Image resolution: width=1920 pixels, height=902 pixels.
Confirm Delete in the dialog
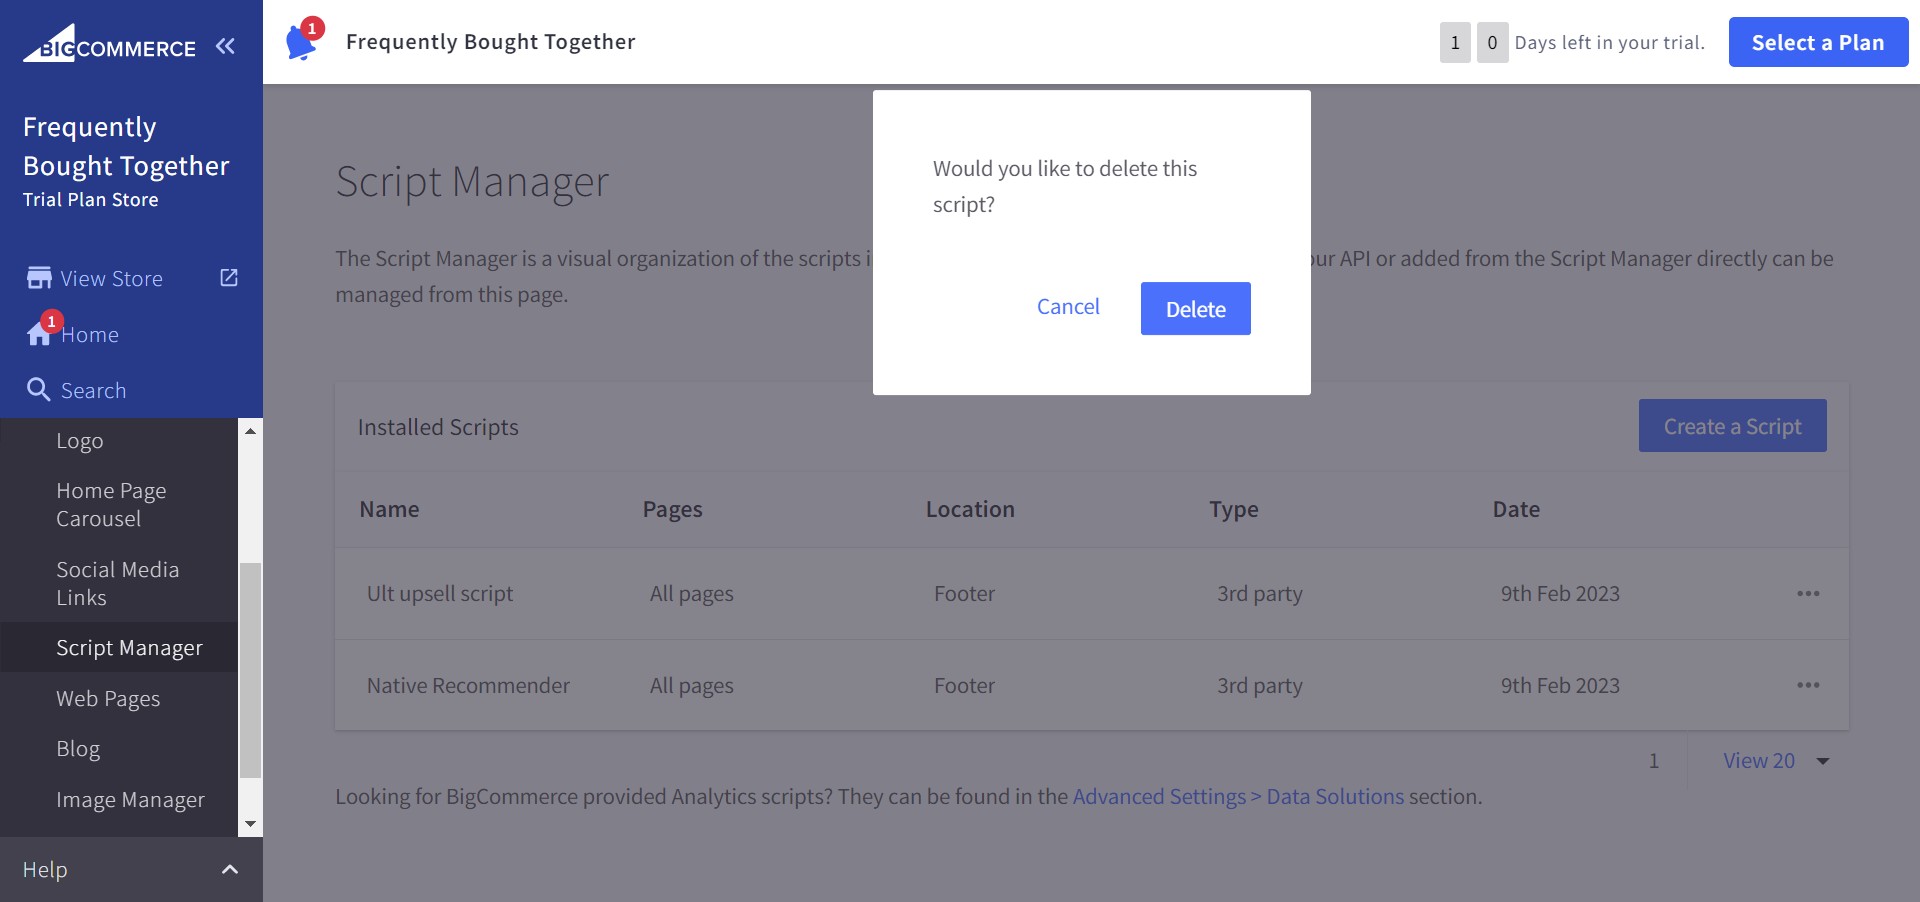point(1196,309)
